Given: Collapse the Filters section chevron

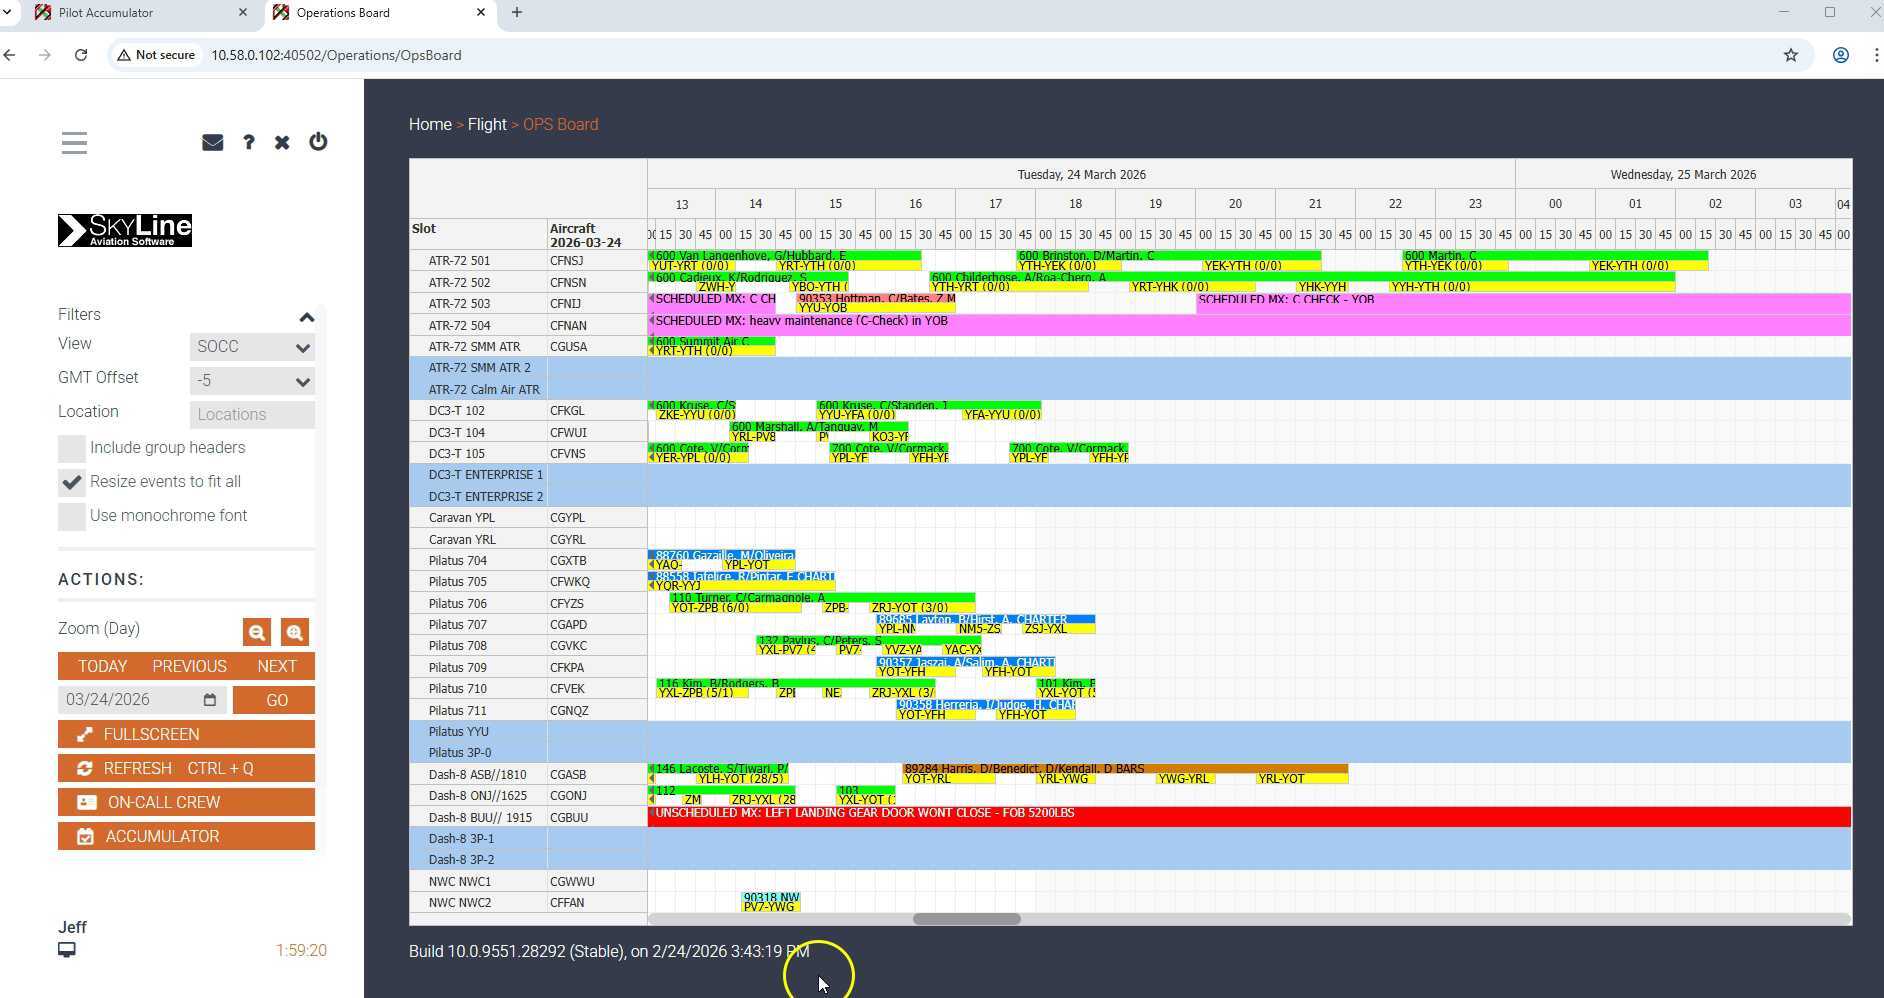Looking at the screenshot, I should click(307, 317).
